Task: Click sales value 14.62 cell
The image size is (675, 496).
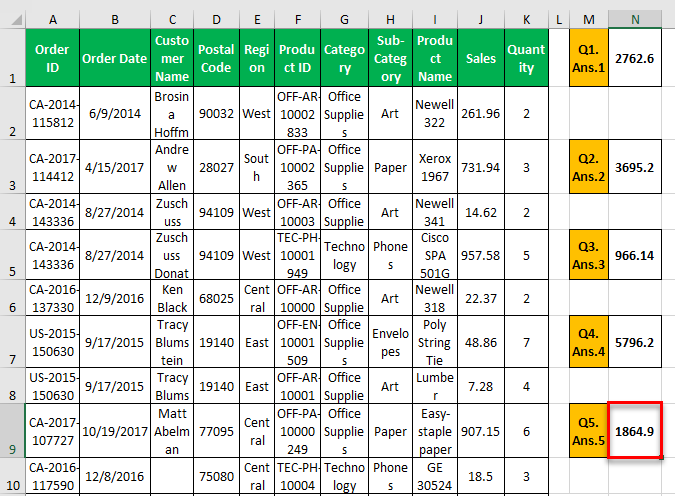Action: tap(481, 212)
